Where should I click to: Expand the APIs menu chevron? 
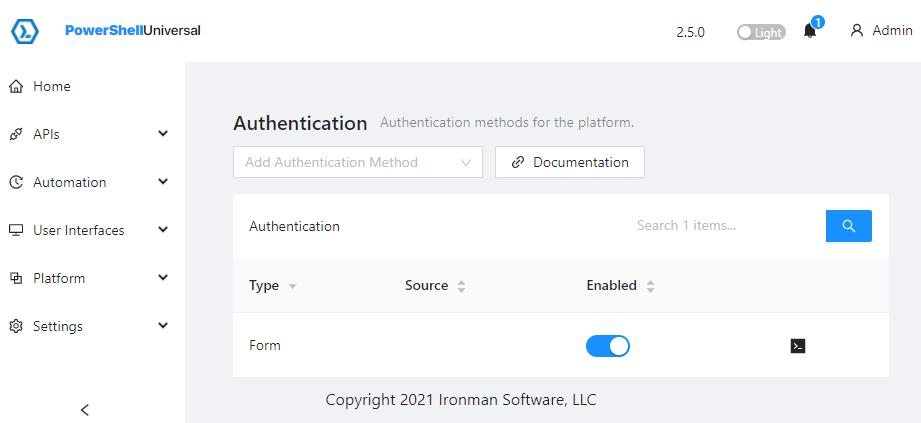pyautogui.click(x=163, y=134)
